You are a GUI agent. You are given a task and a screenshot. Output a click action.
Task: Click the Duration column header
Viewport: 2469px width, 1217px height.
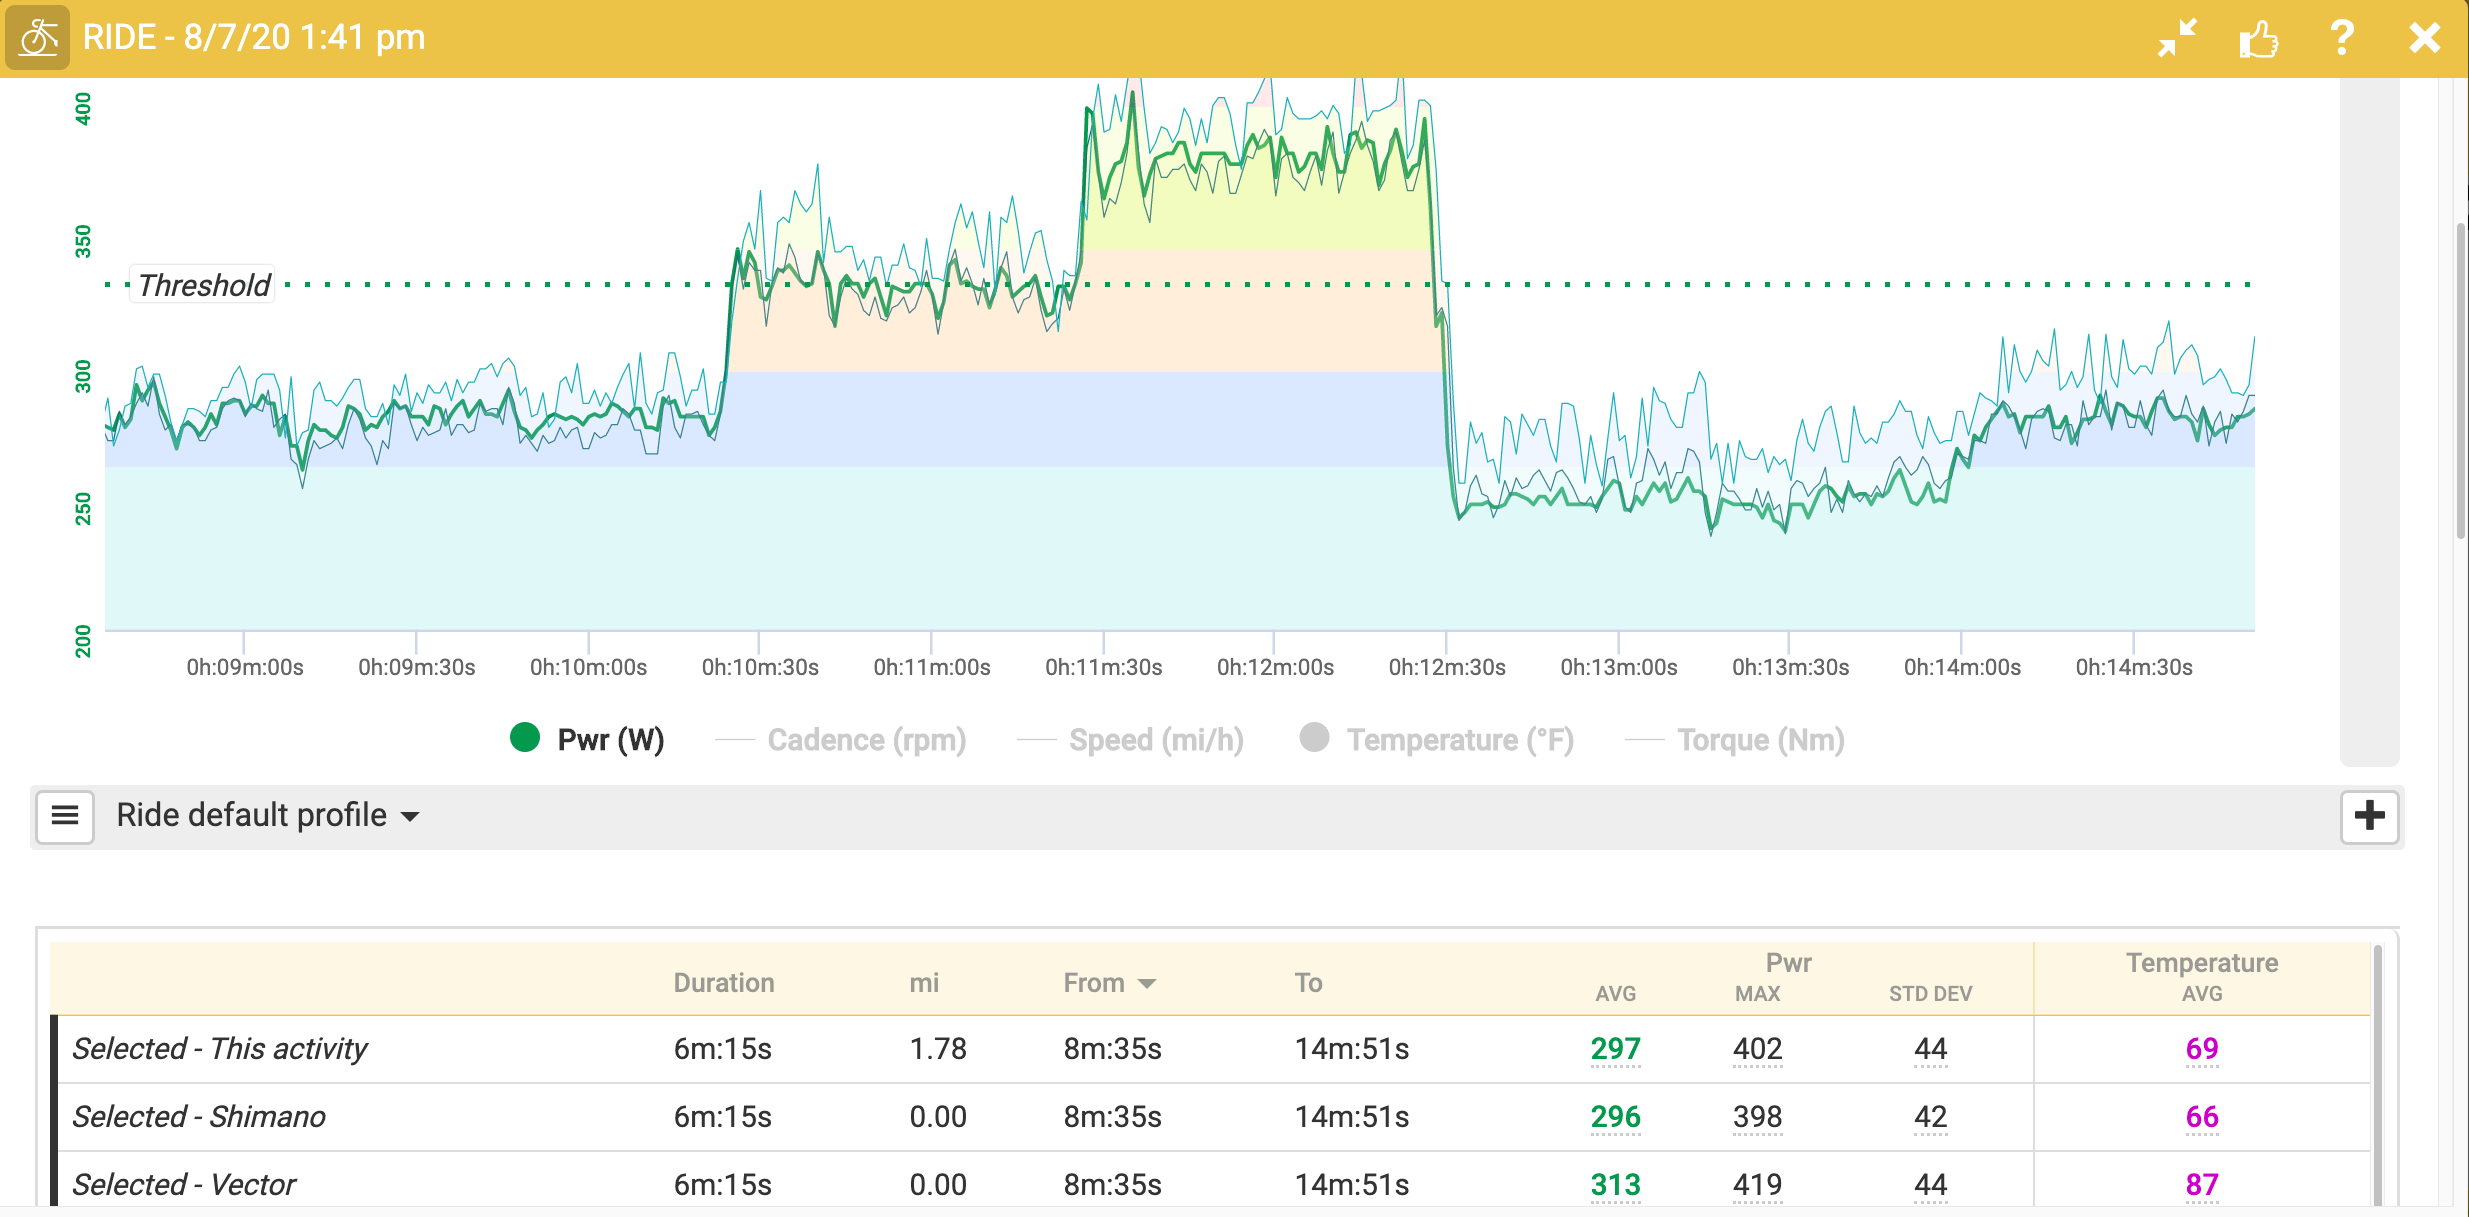[x=723, y=983]
